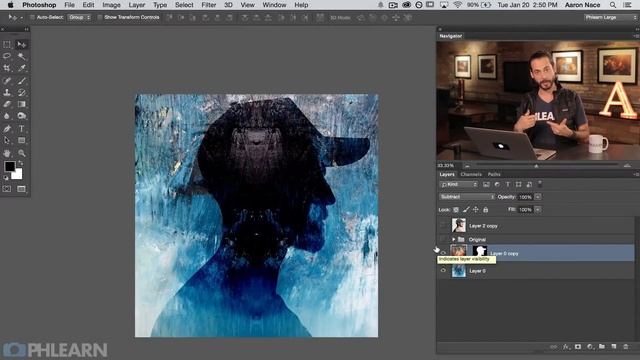Open the Subtract blend mode dropdown

pyautogui.click(x=467, y=197)
